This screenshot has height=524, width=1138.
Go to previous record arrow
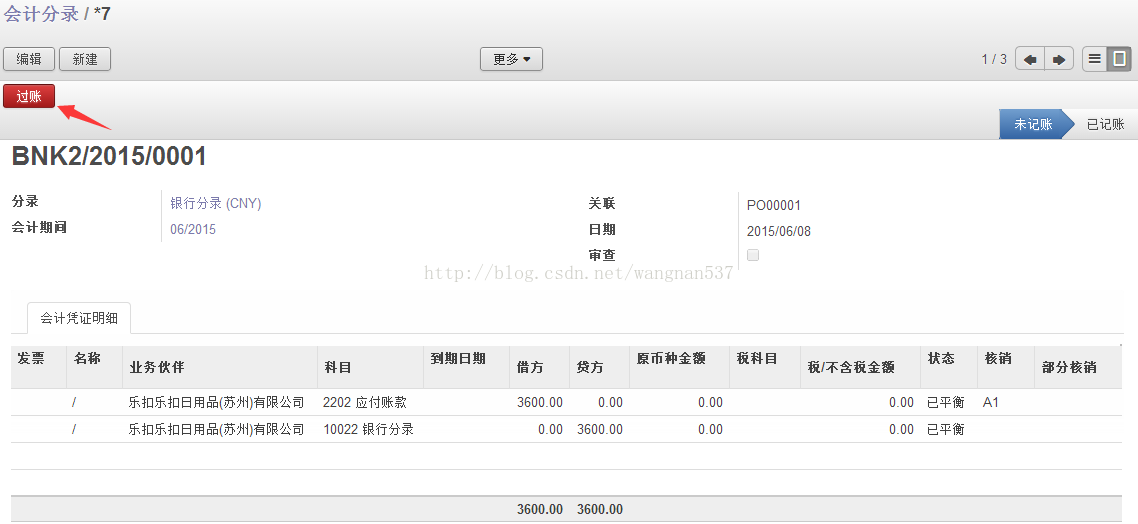[x=1029, y=60]
